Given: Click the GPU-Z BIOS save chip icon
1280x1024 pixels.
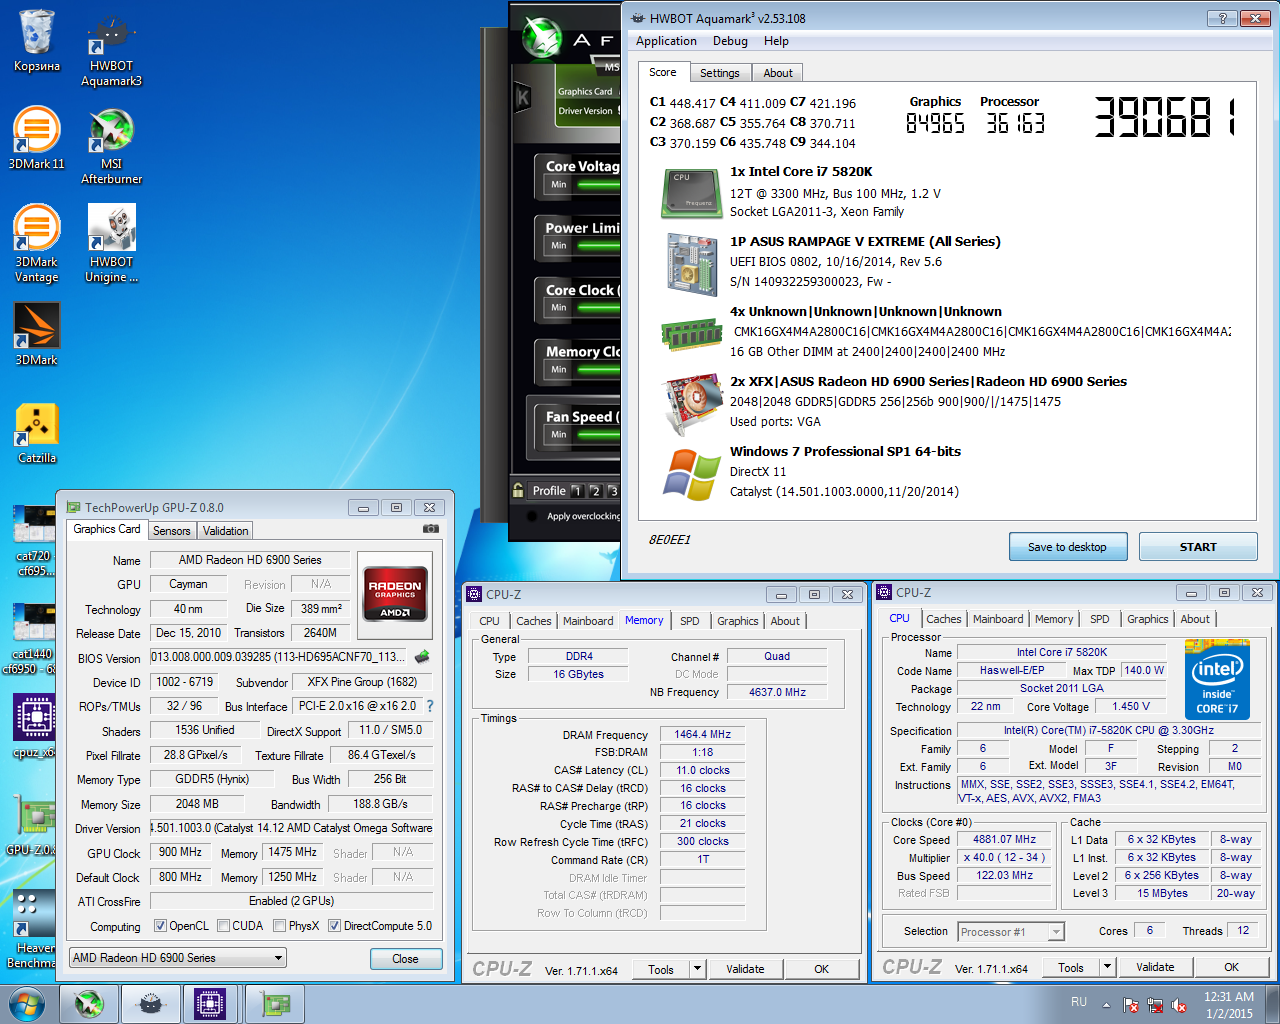Looking at the screenshot, I should [422, 657].
